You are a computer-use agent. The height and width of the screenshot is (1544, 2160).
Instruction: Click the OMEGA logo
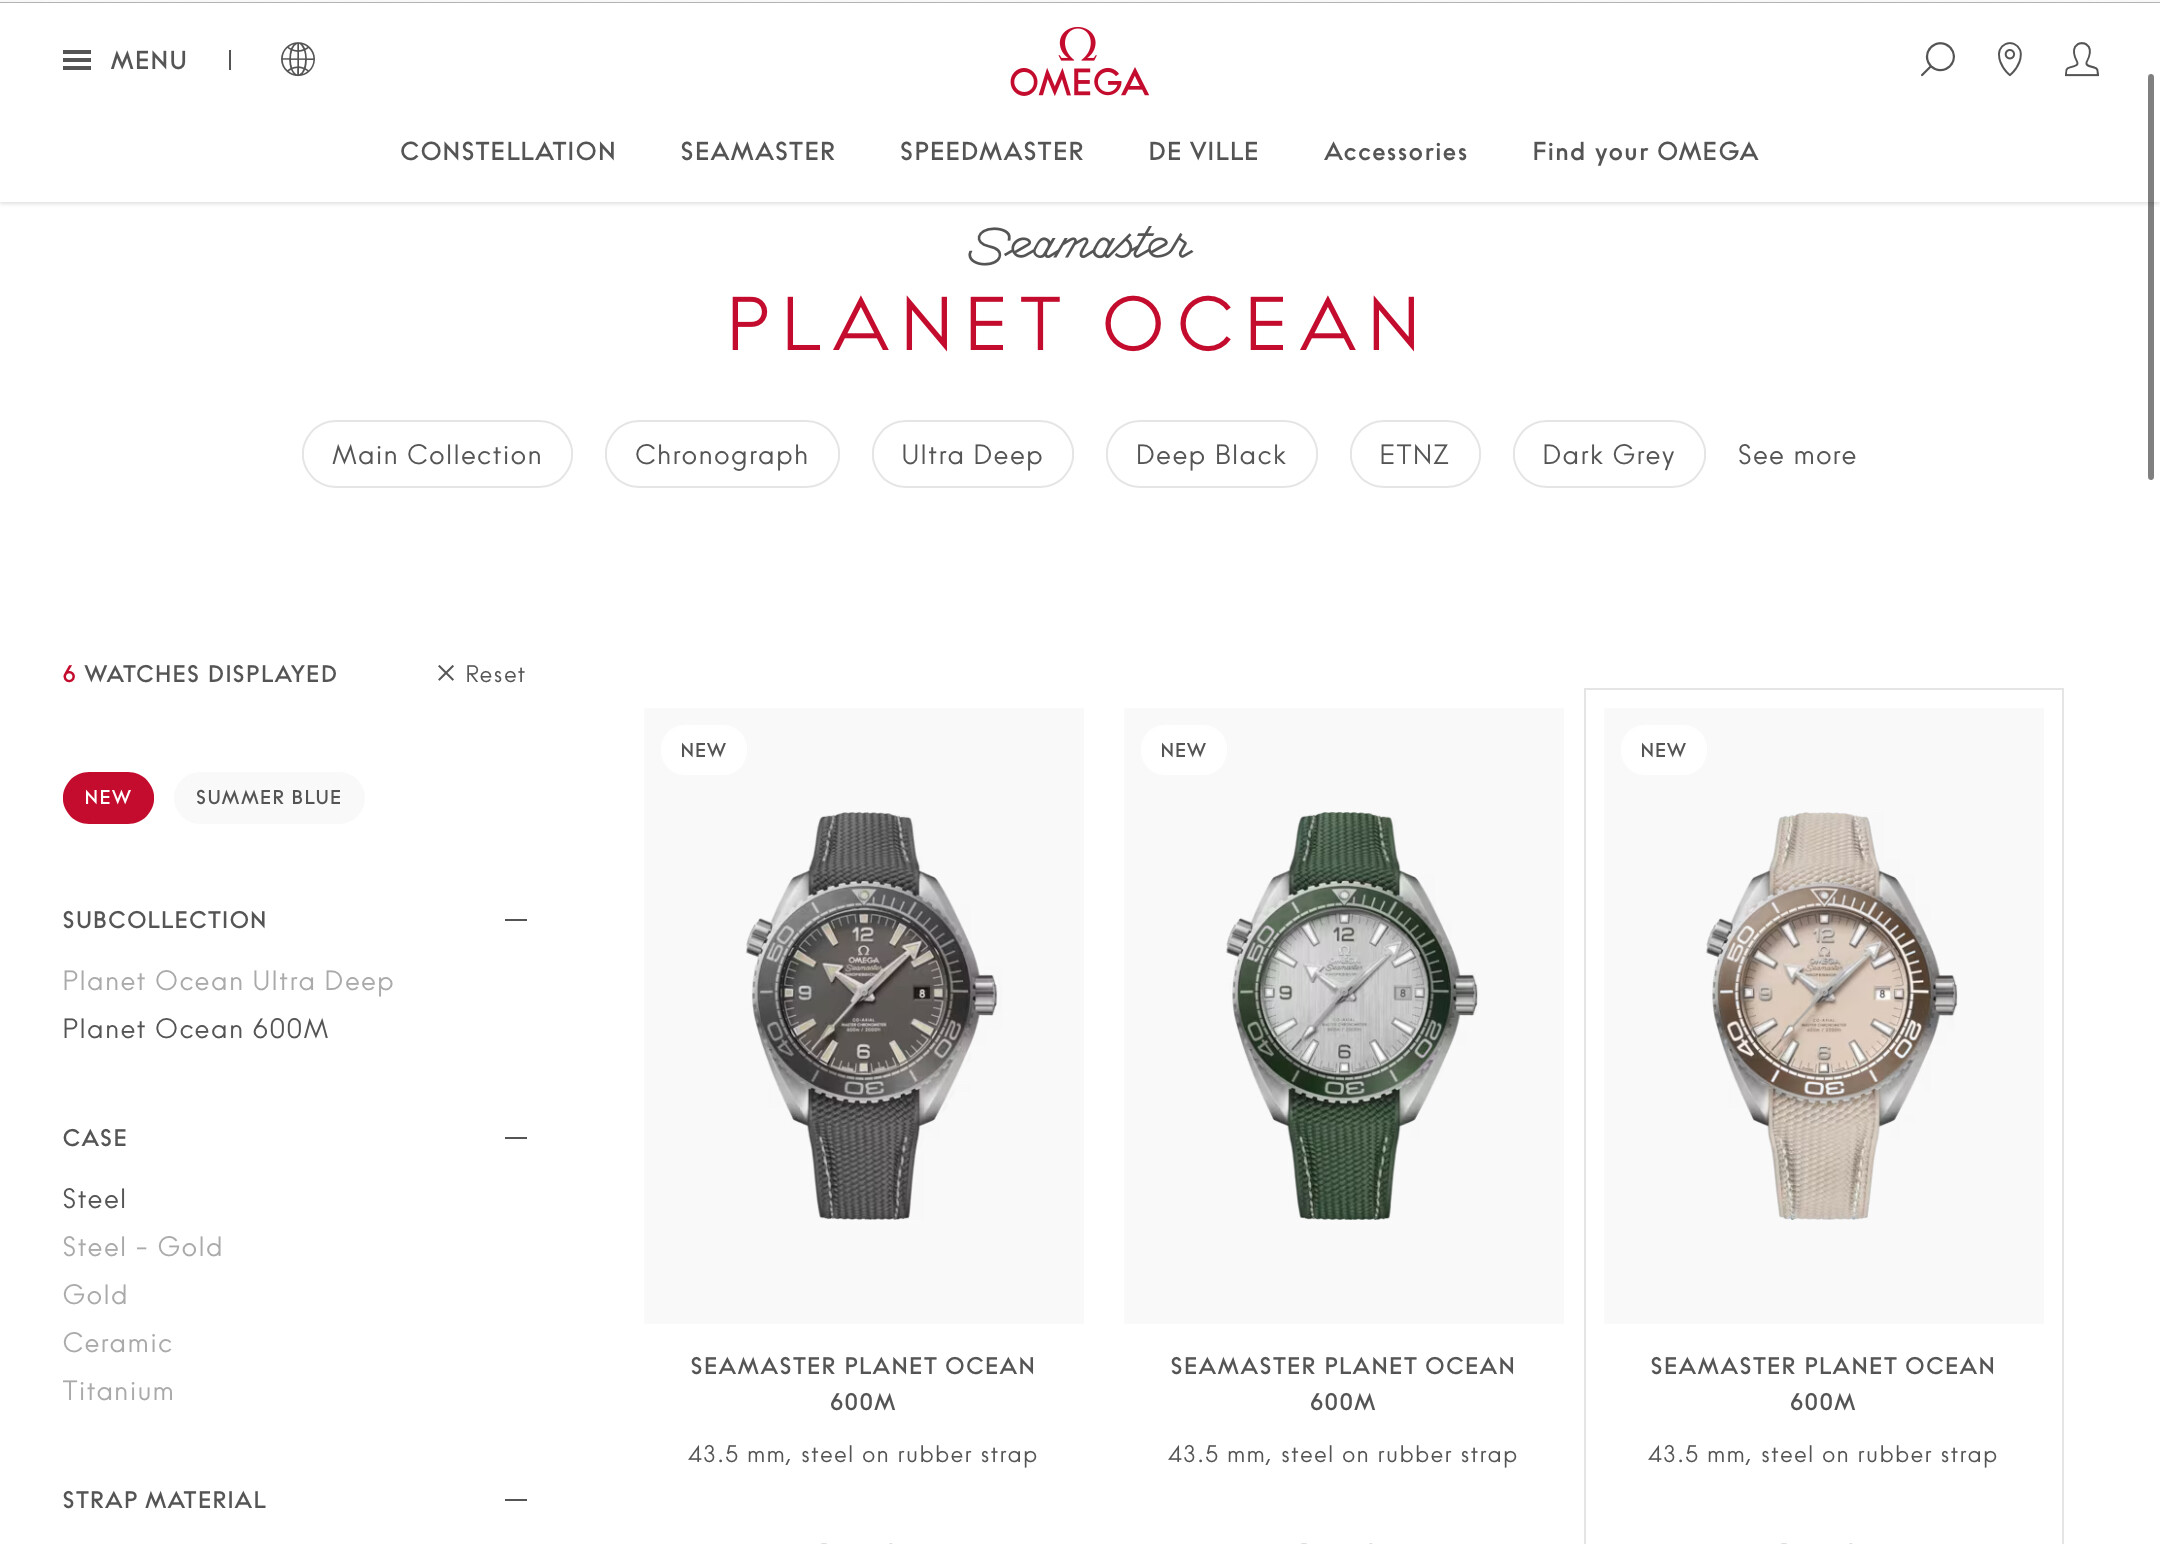(1079, 62)
